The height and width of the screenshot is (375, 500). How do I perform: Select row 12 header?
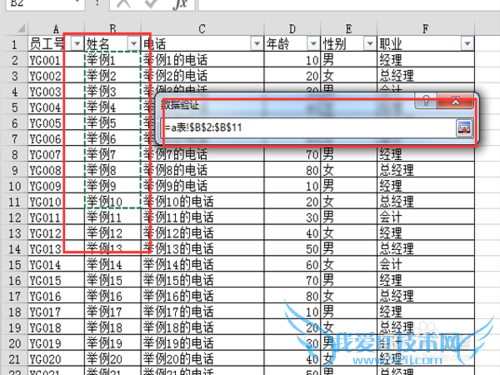click(x=15, y=218)
